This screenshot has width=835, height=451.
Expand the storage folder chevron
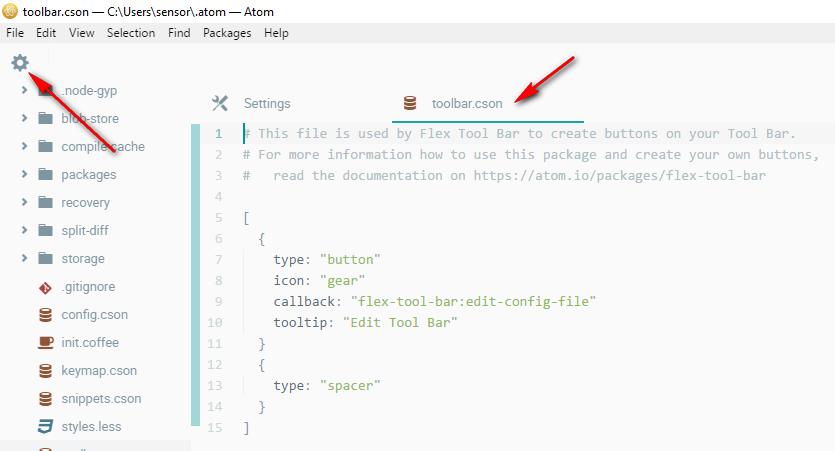point(24,258)
